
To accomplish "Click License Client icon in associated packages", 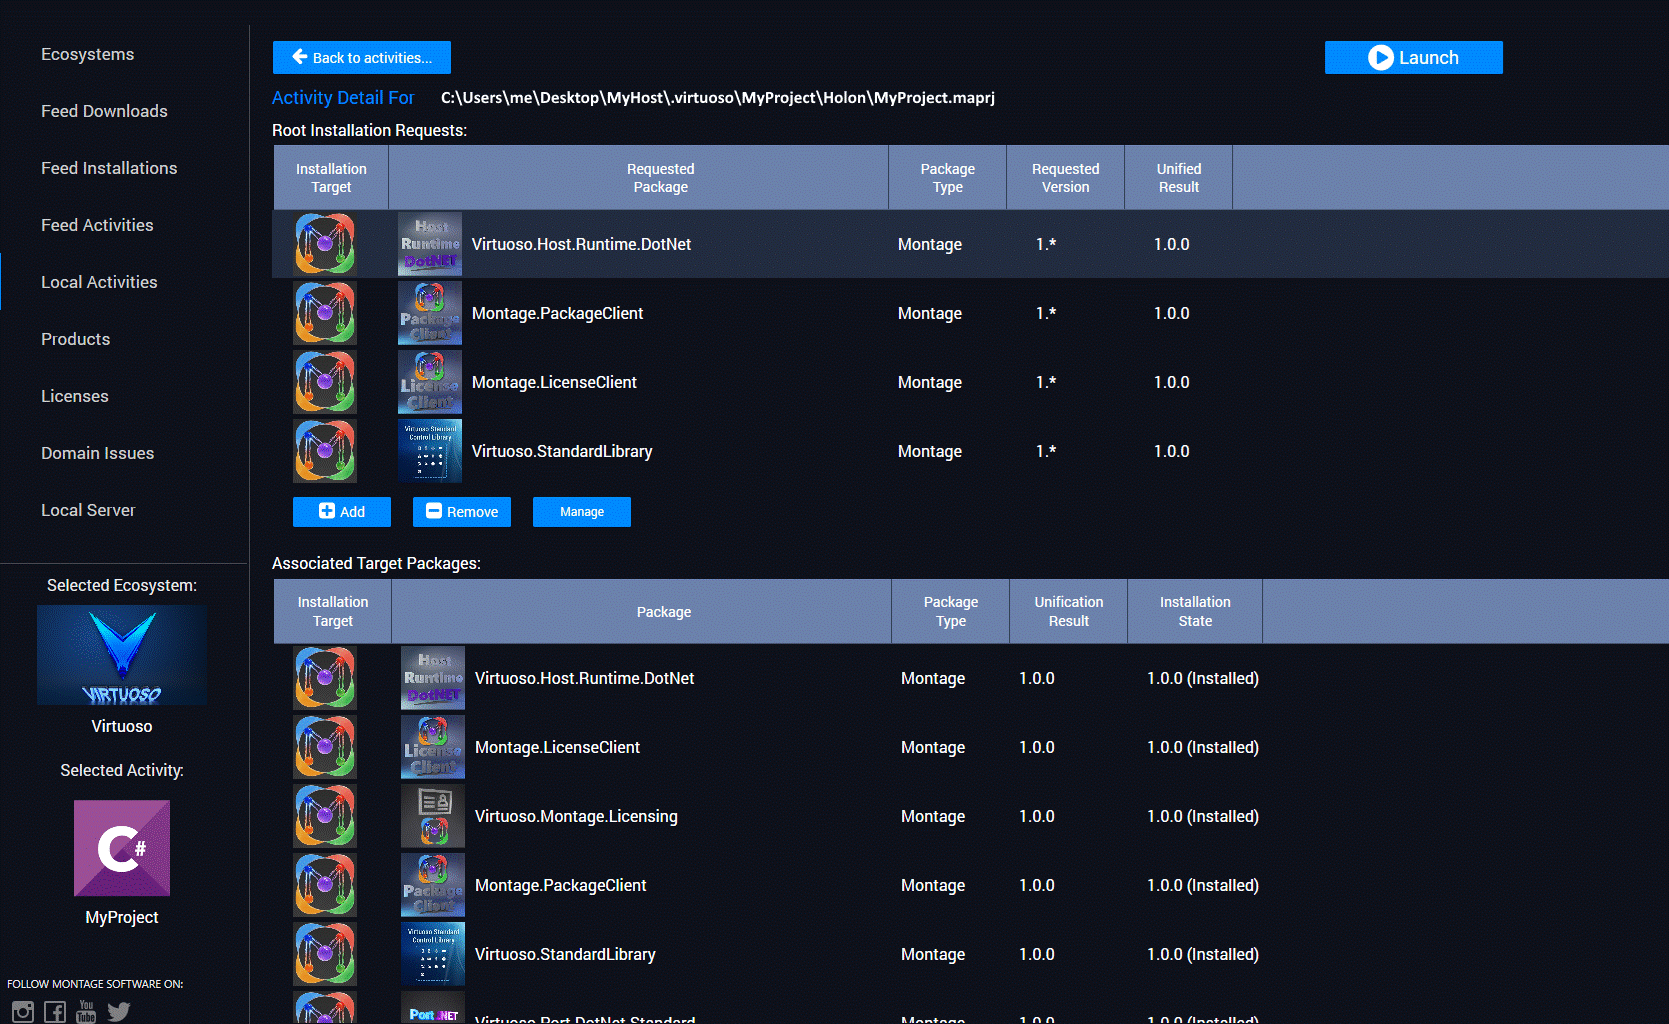I will point(433,747).
